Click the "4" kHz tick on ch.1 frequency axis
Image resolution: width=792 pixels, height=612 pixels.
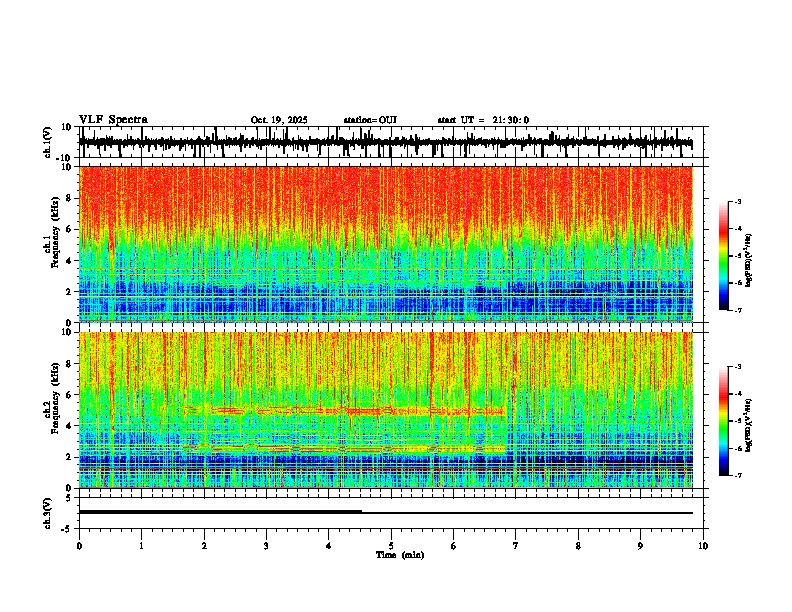tap(70, 261)
